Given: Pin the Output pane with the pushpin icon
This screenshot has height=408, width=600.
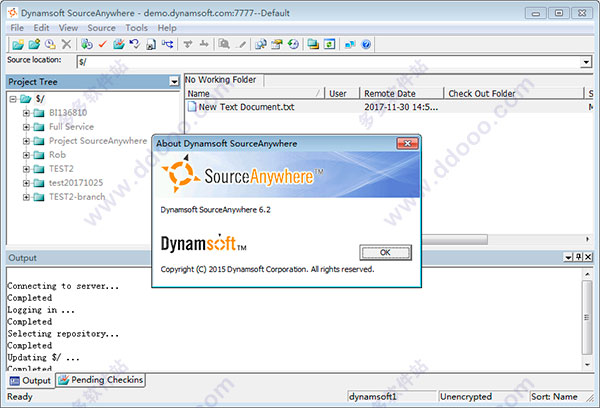Looking at the screenshot, I should [x=579, y=257].
